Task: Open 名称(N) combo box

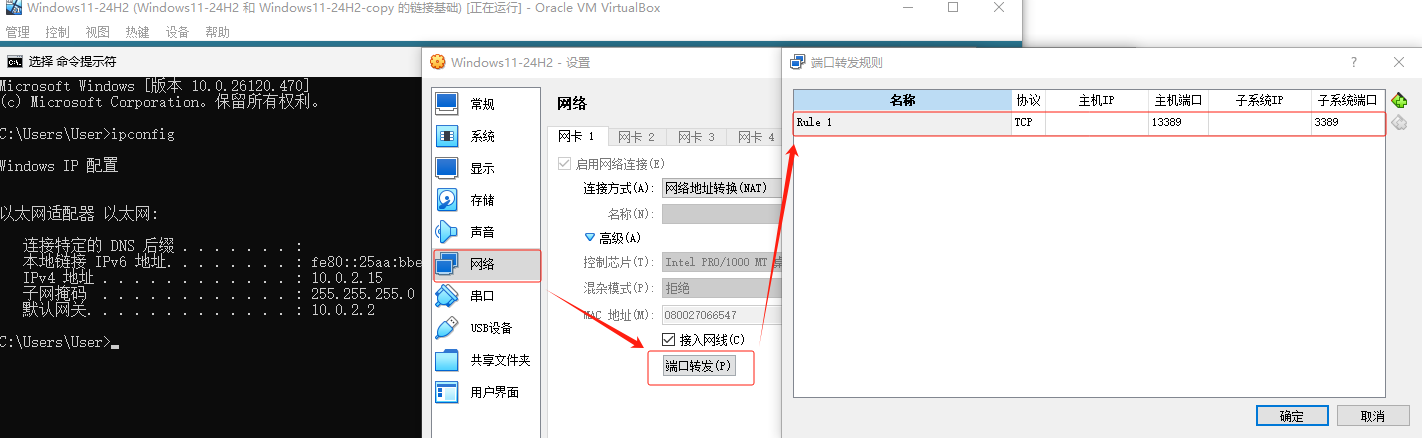Action: 720,214
